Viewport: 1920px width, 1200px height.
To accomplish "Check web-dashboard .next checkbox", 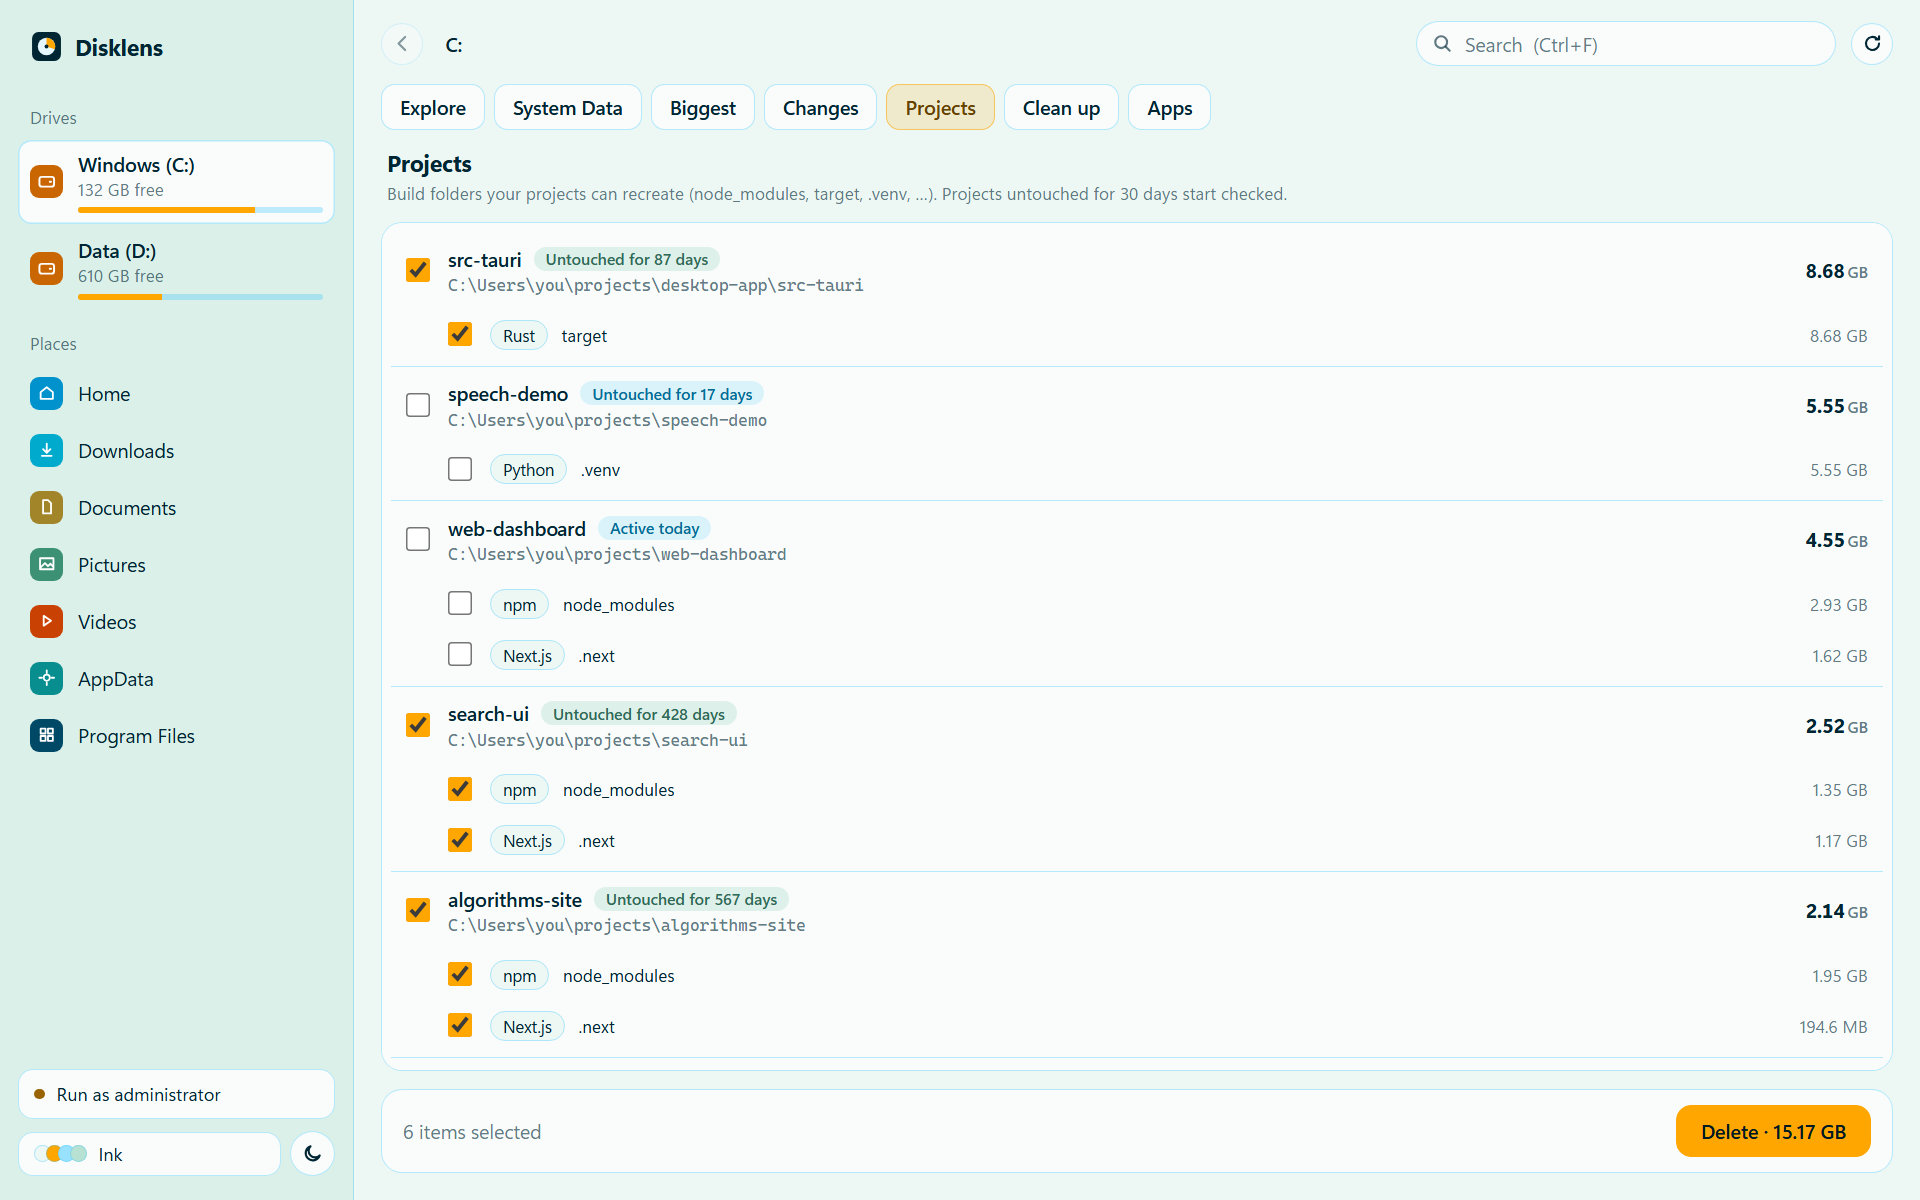I will pyautogui.click(x=460, y=654).
